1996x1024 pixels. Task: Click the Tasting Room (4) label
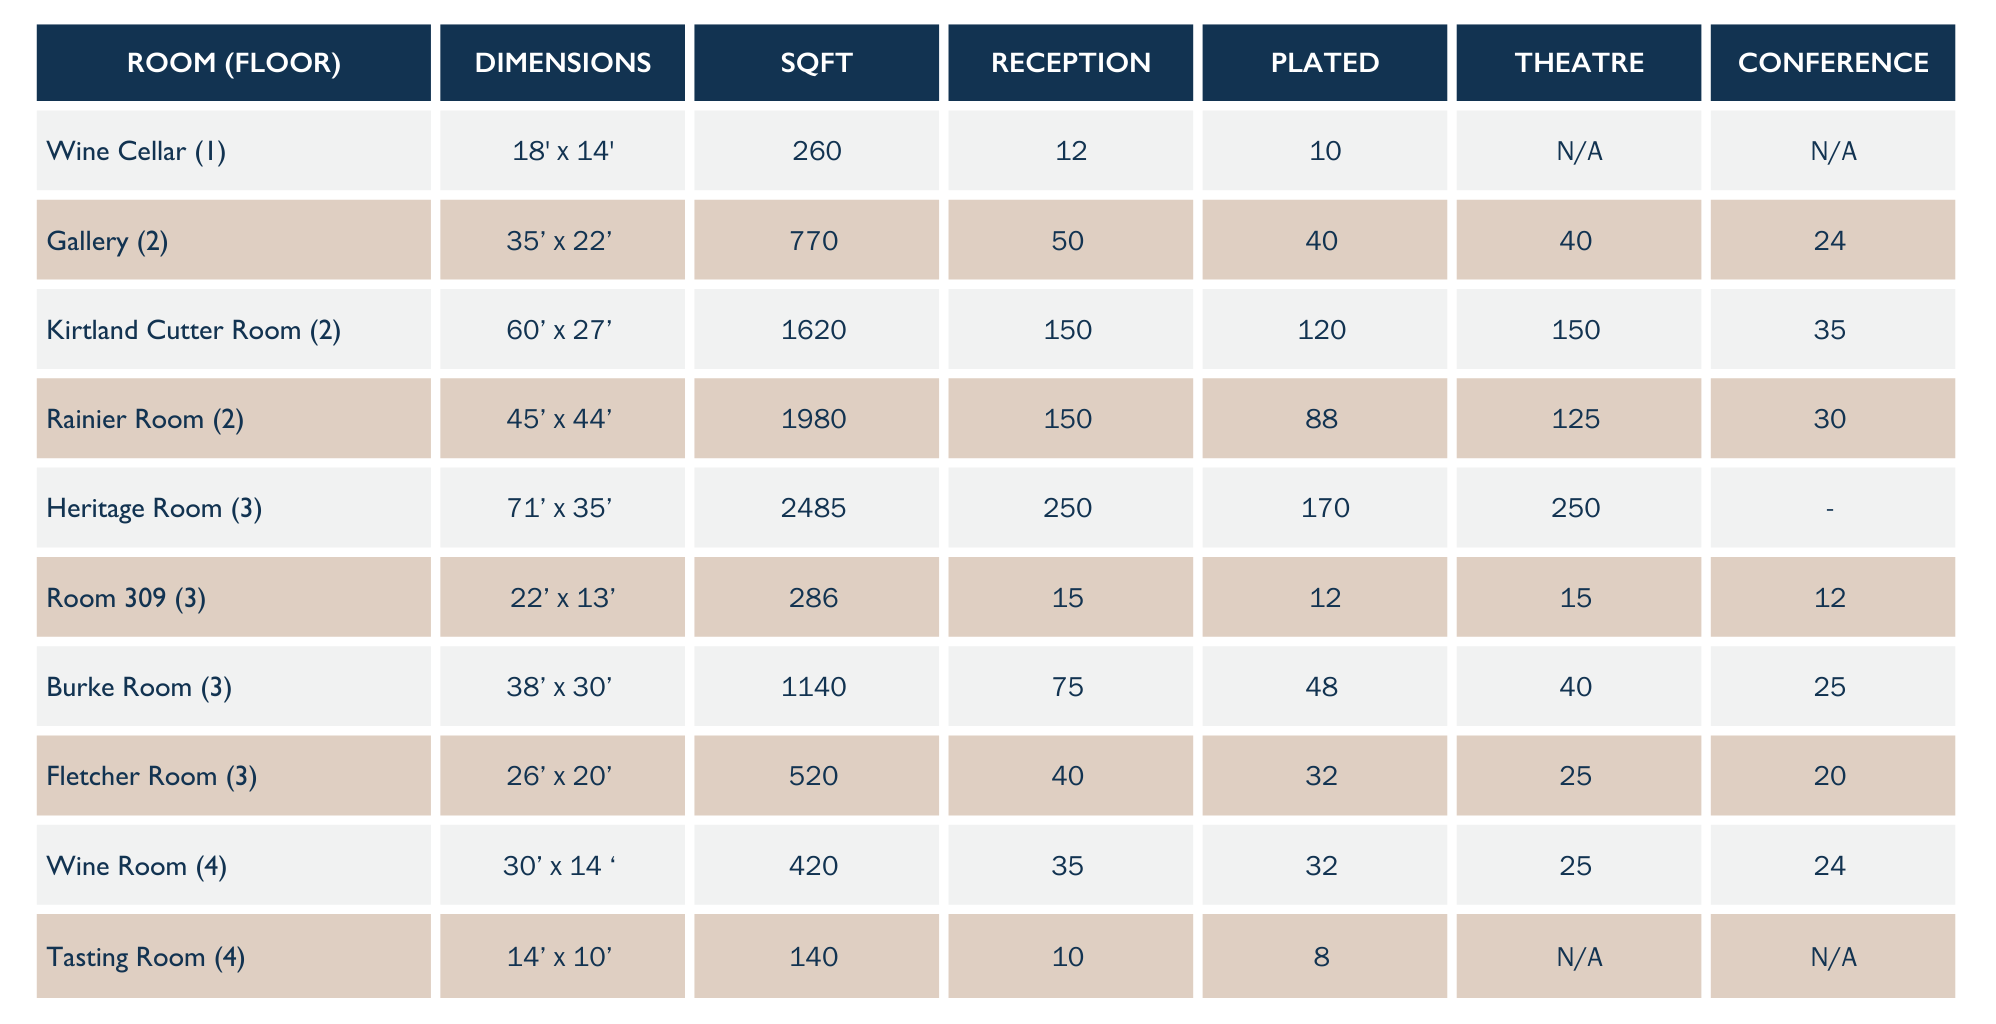tap(145, 957)
